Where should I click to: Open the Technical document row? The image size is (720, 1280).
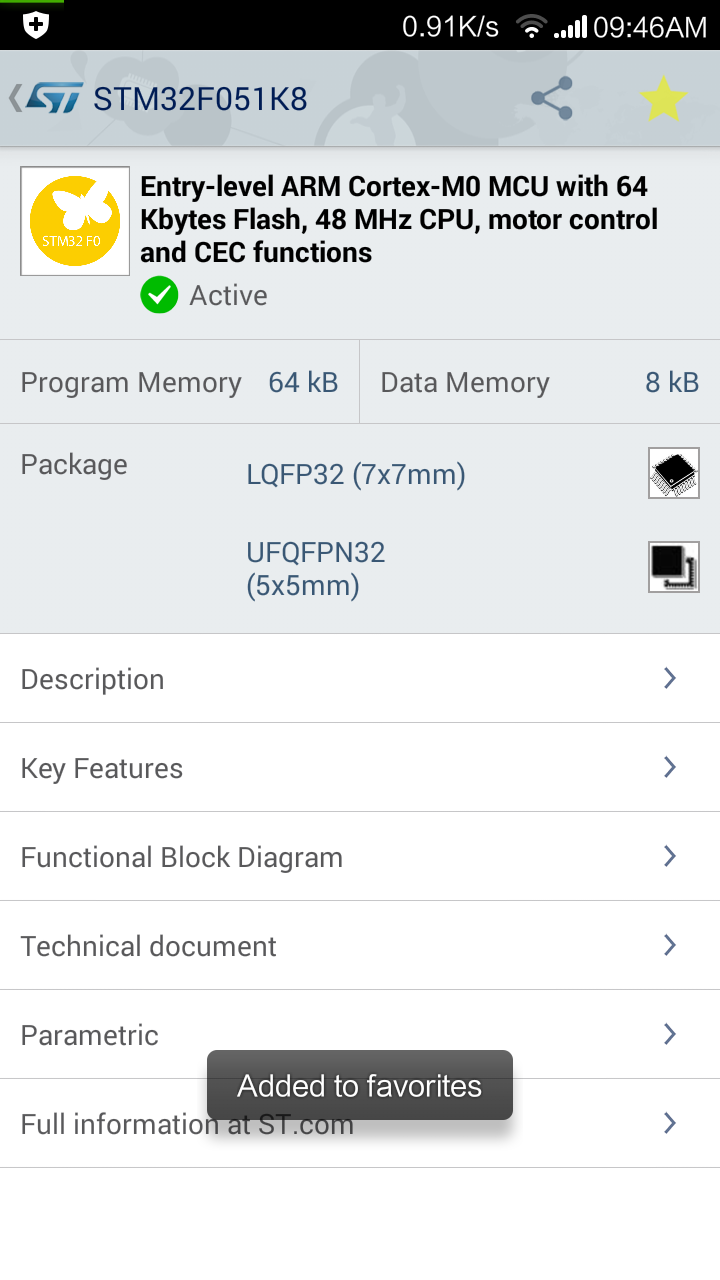point(360,946)
